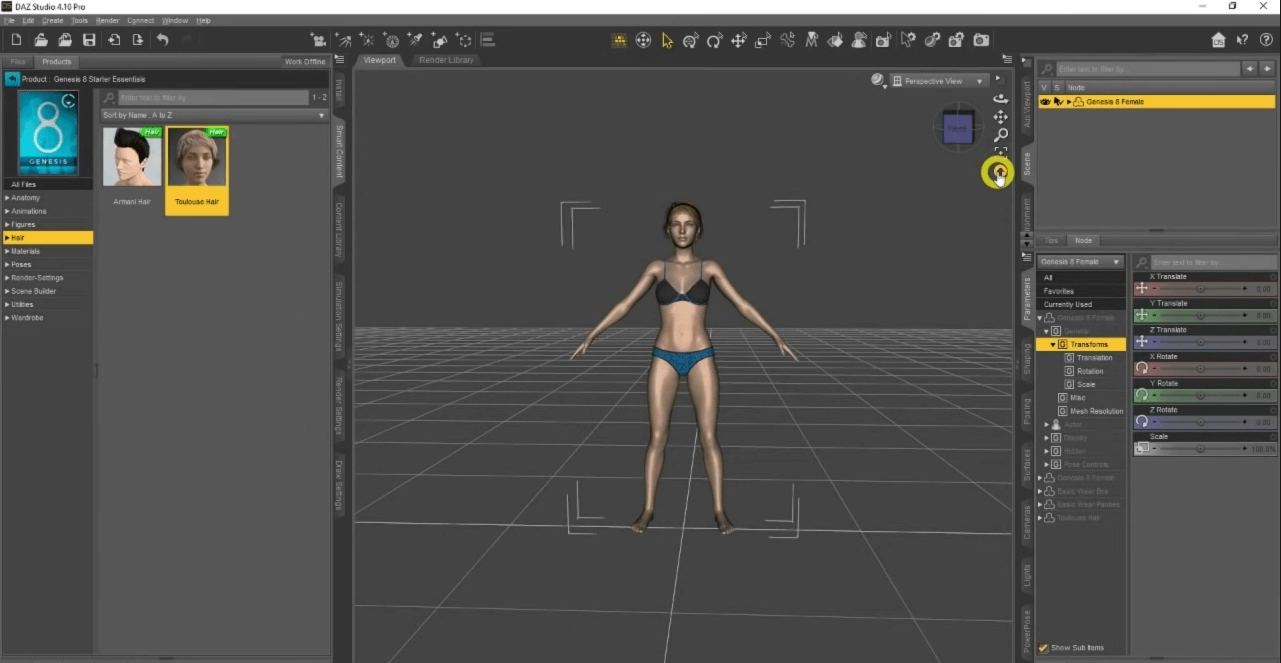This screenshot has width=1281, height=663.
Task: Toggle the Show Sub Items checkbox
Action: pos(1044,648)
